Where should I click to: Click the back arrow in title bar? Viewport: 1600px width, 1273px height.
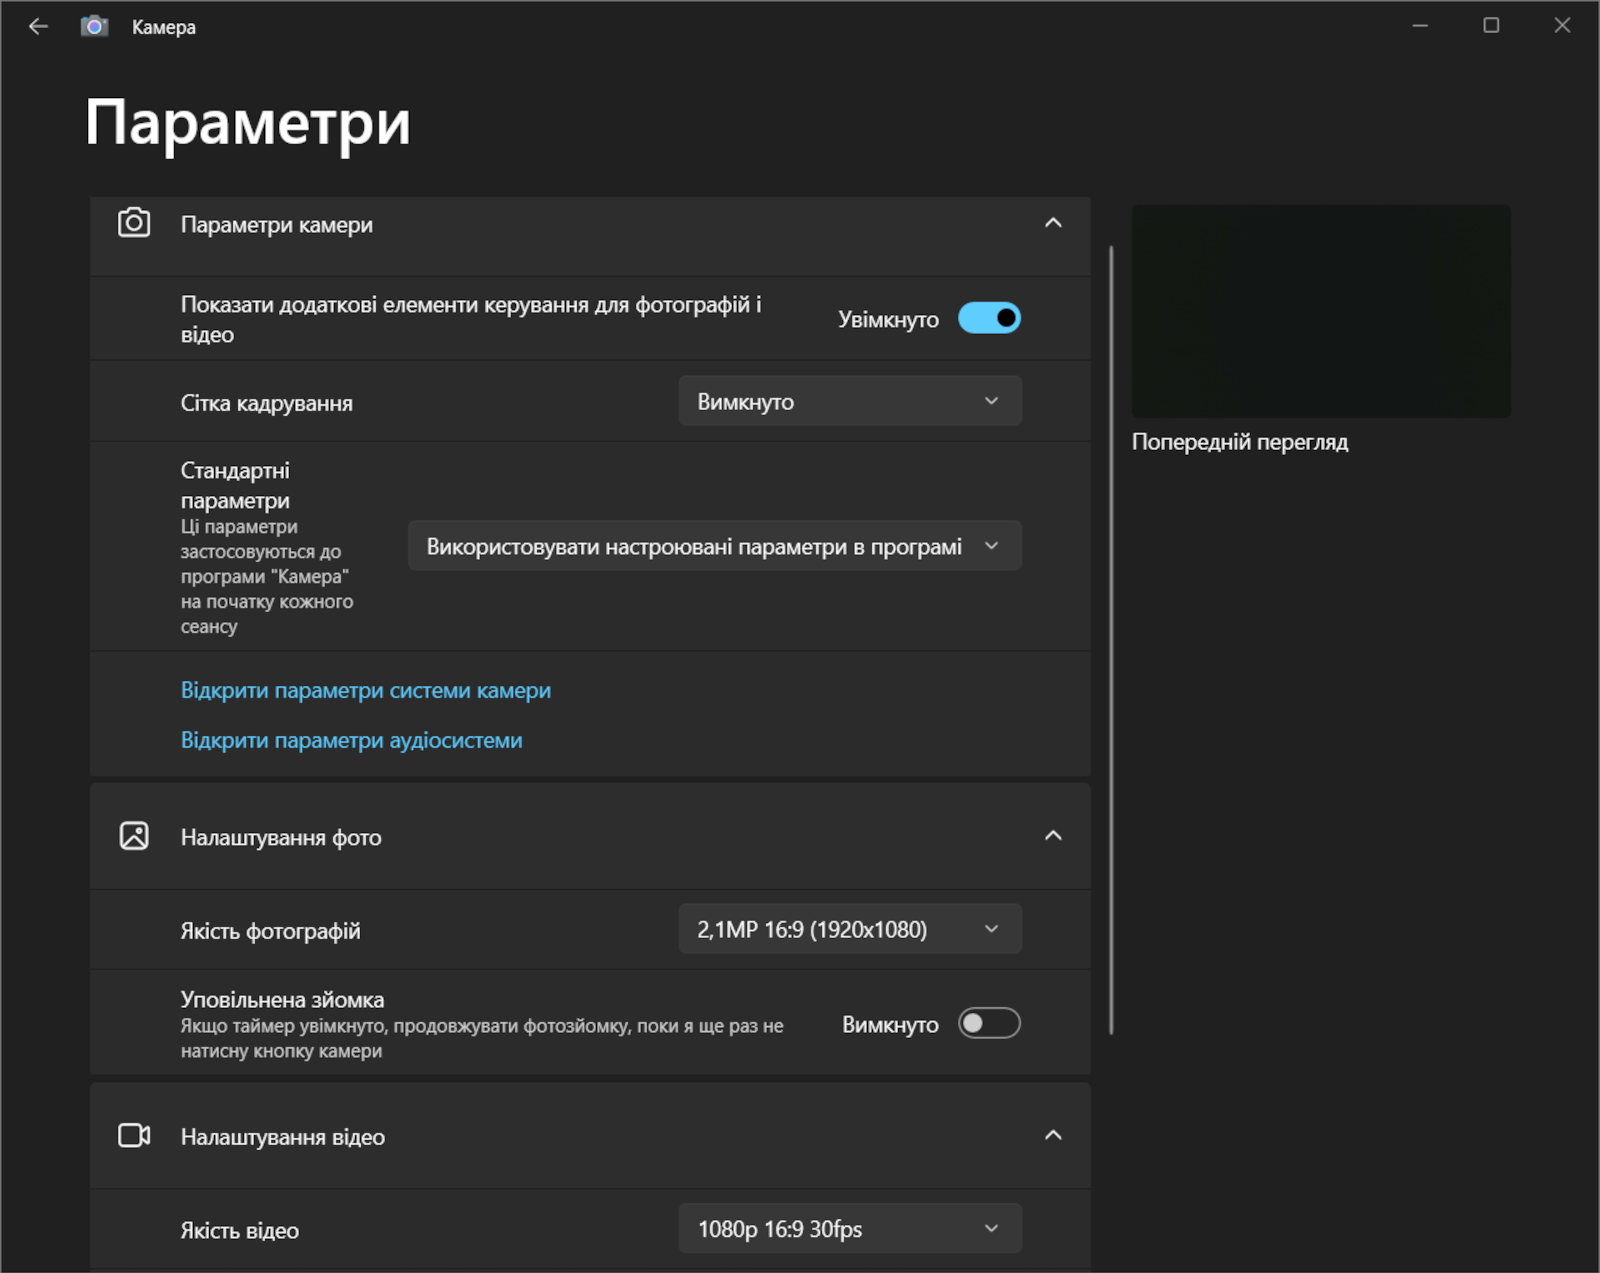pos(38,27)
